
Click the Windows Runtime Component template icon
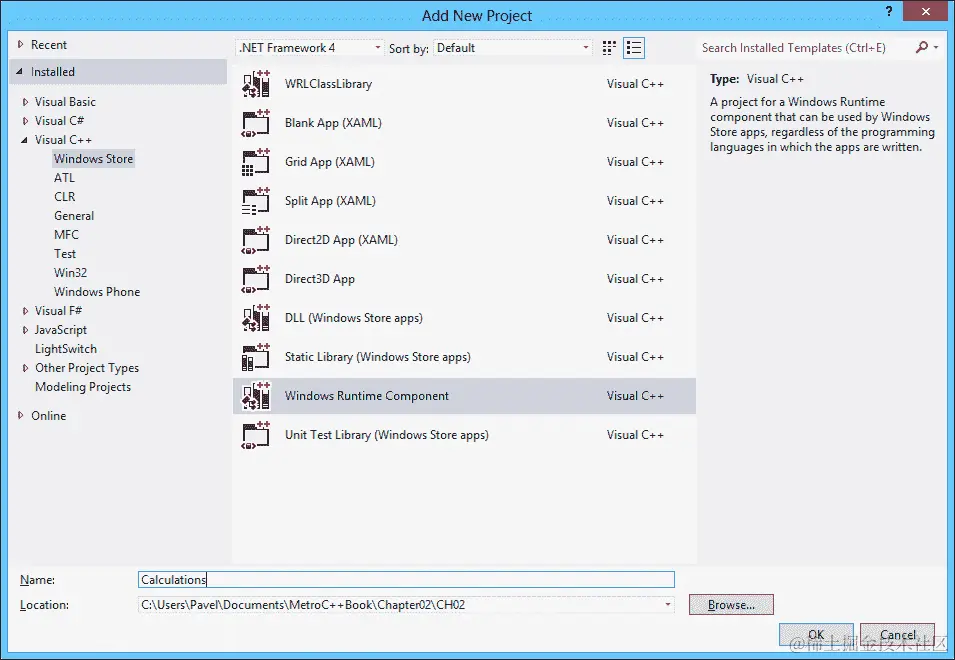coord(256,396)
